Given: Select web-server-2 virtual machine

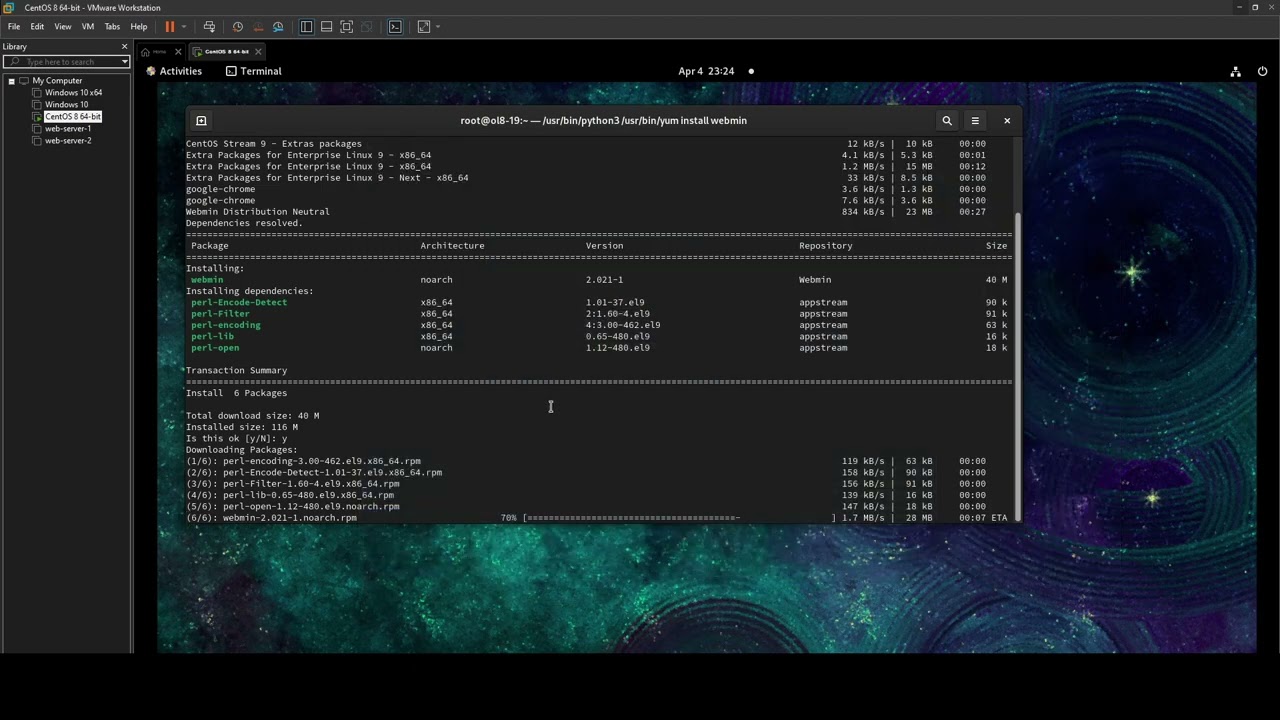Looking at the screenshot, I should click(x=68, y=141).
